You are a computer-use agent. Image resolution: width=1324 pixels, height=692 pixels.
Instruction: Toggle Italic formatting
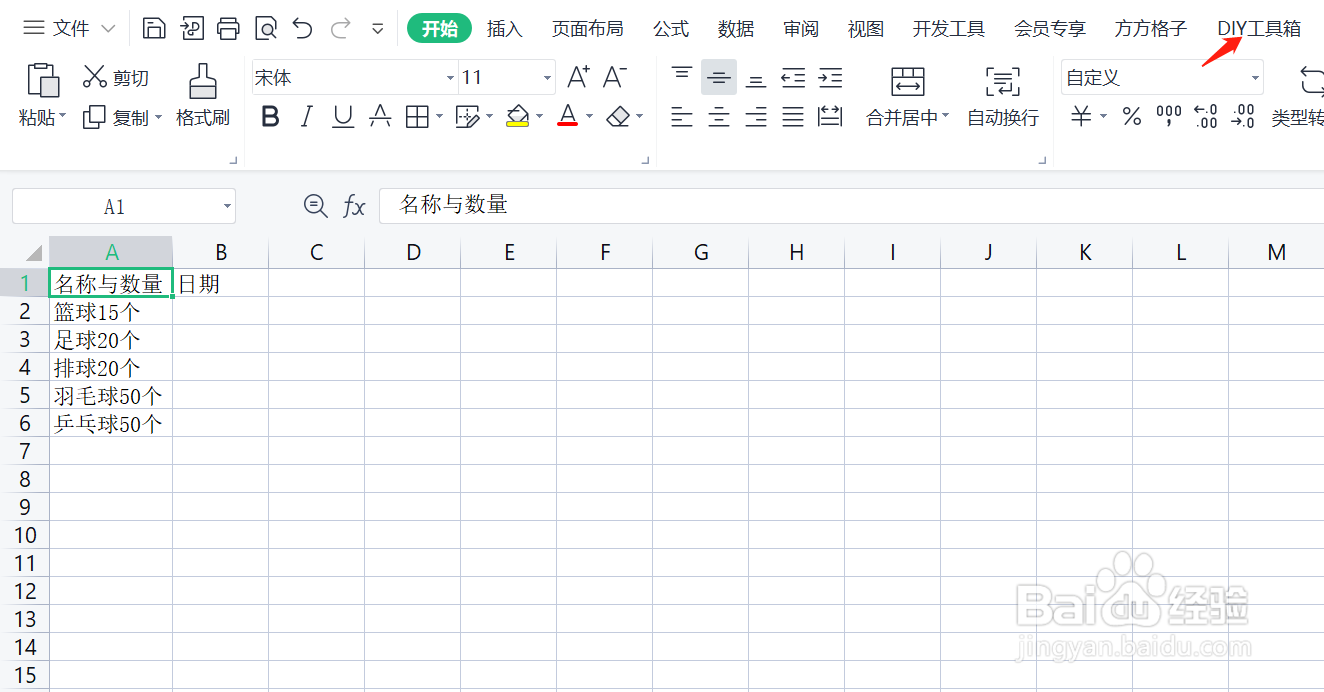point(307,118)
